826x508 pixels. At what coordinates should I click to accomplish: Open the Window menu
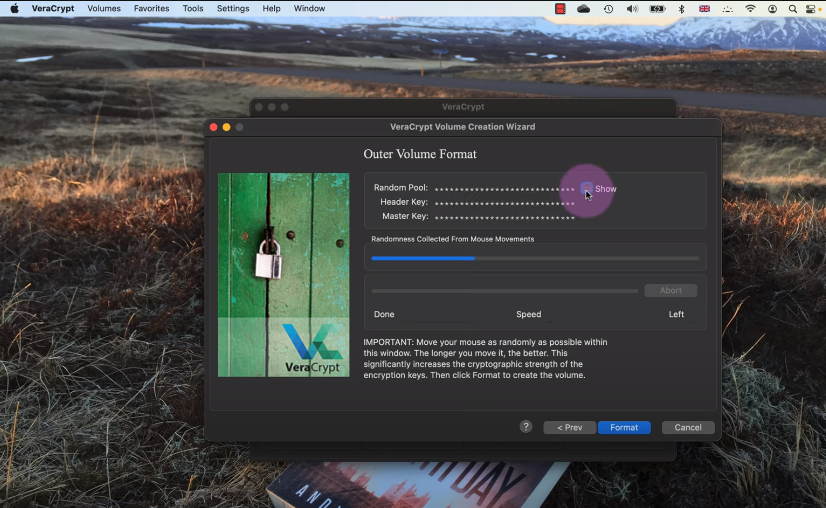tap(309, 8)
